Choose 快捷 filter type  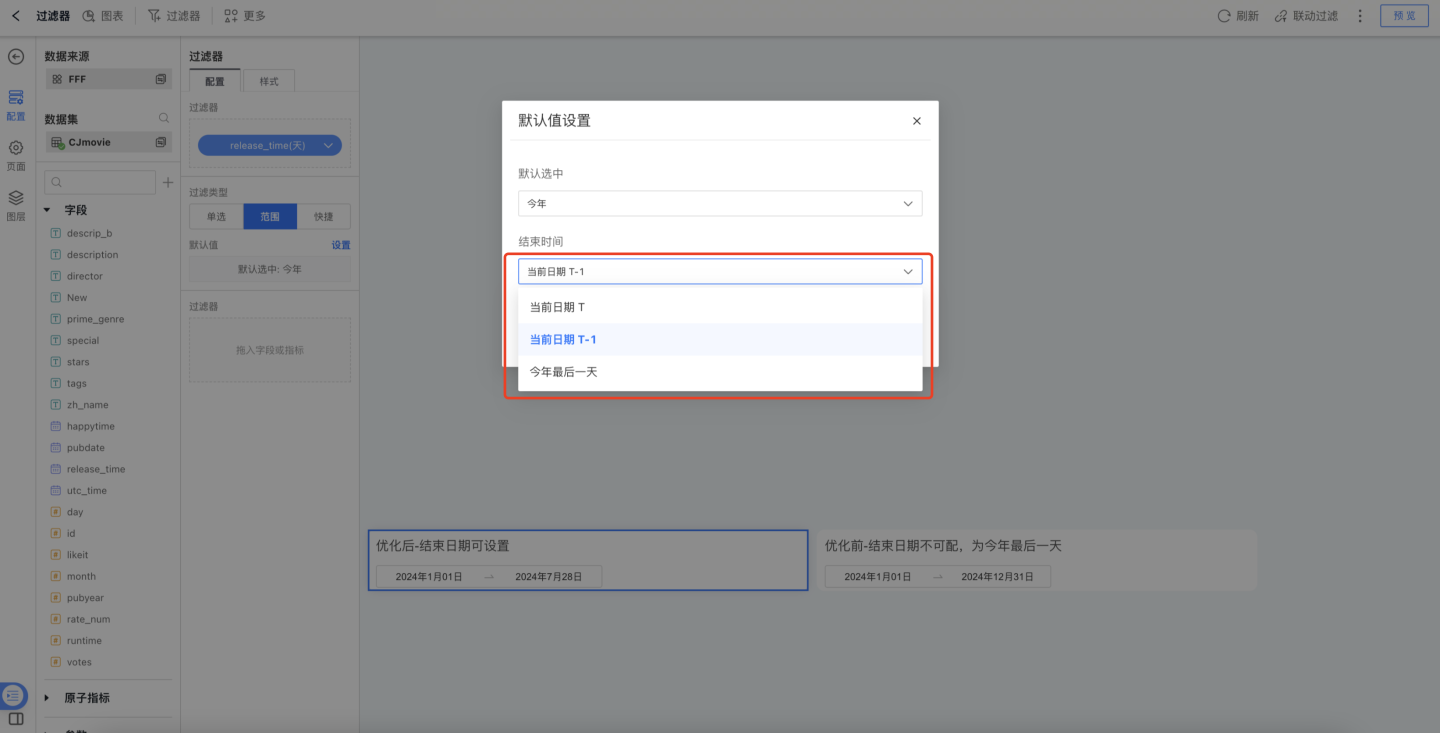[x=324, y=216]
